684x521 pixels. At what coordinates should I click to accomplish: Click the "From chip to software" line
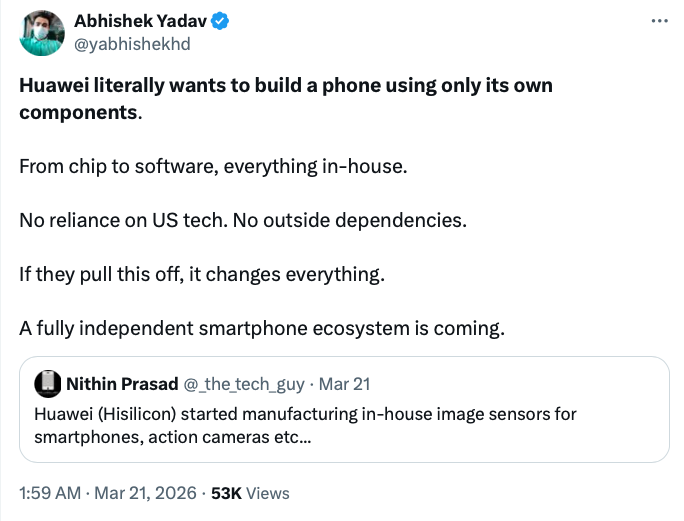click(x=213, y=165)
